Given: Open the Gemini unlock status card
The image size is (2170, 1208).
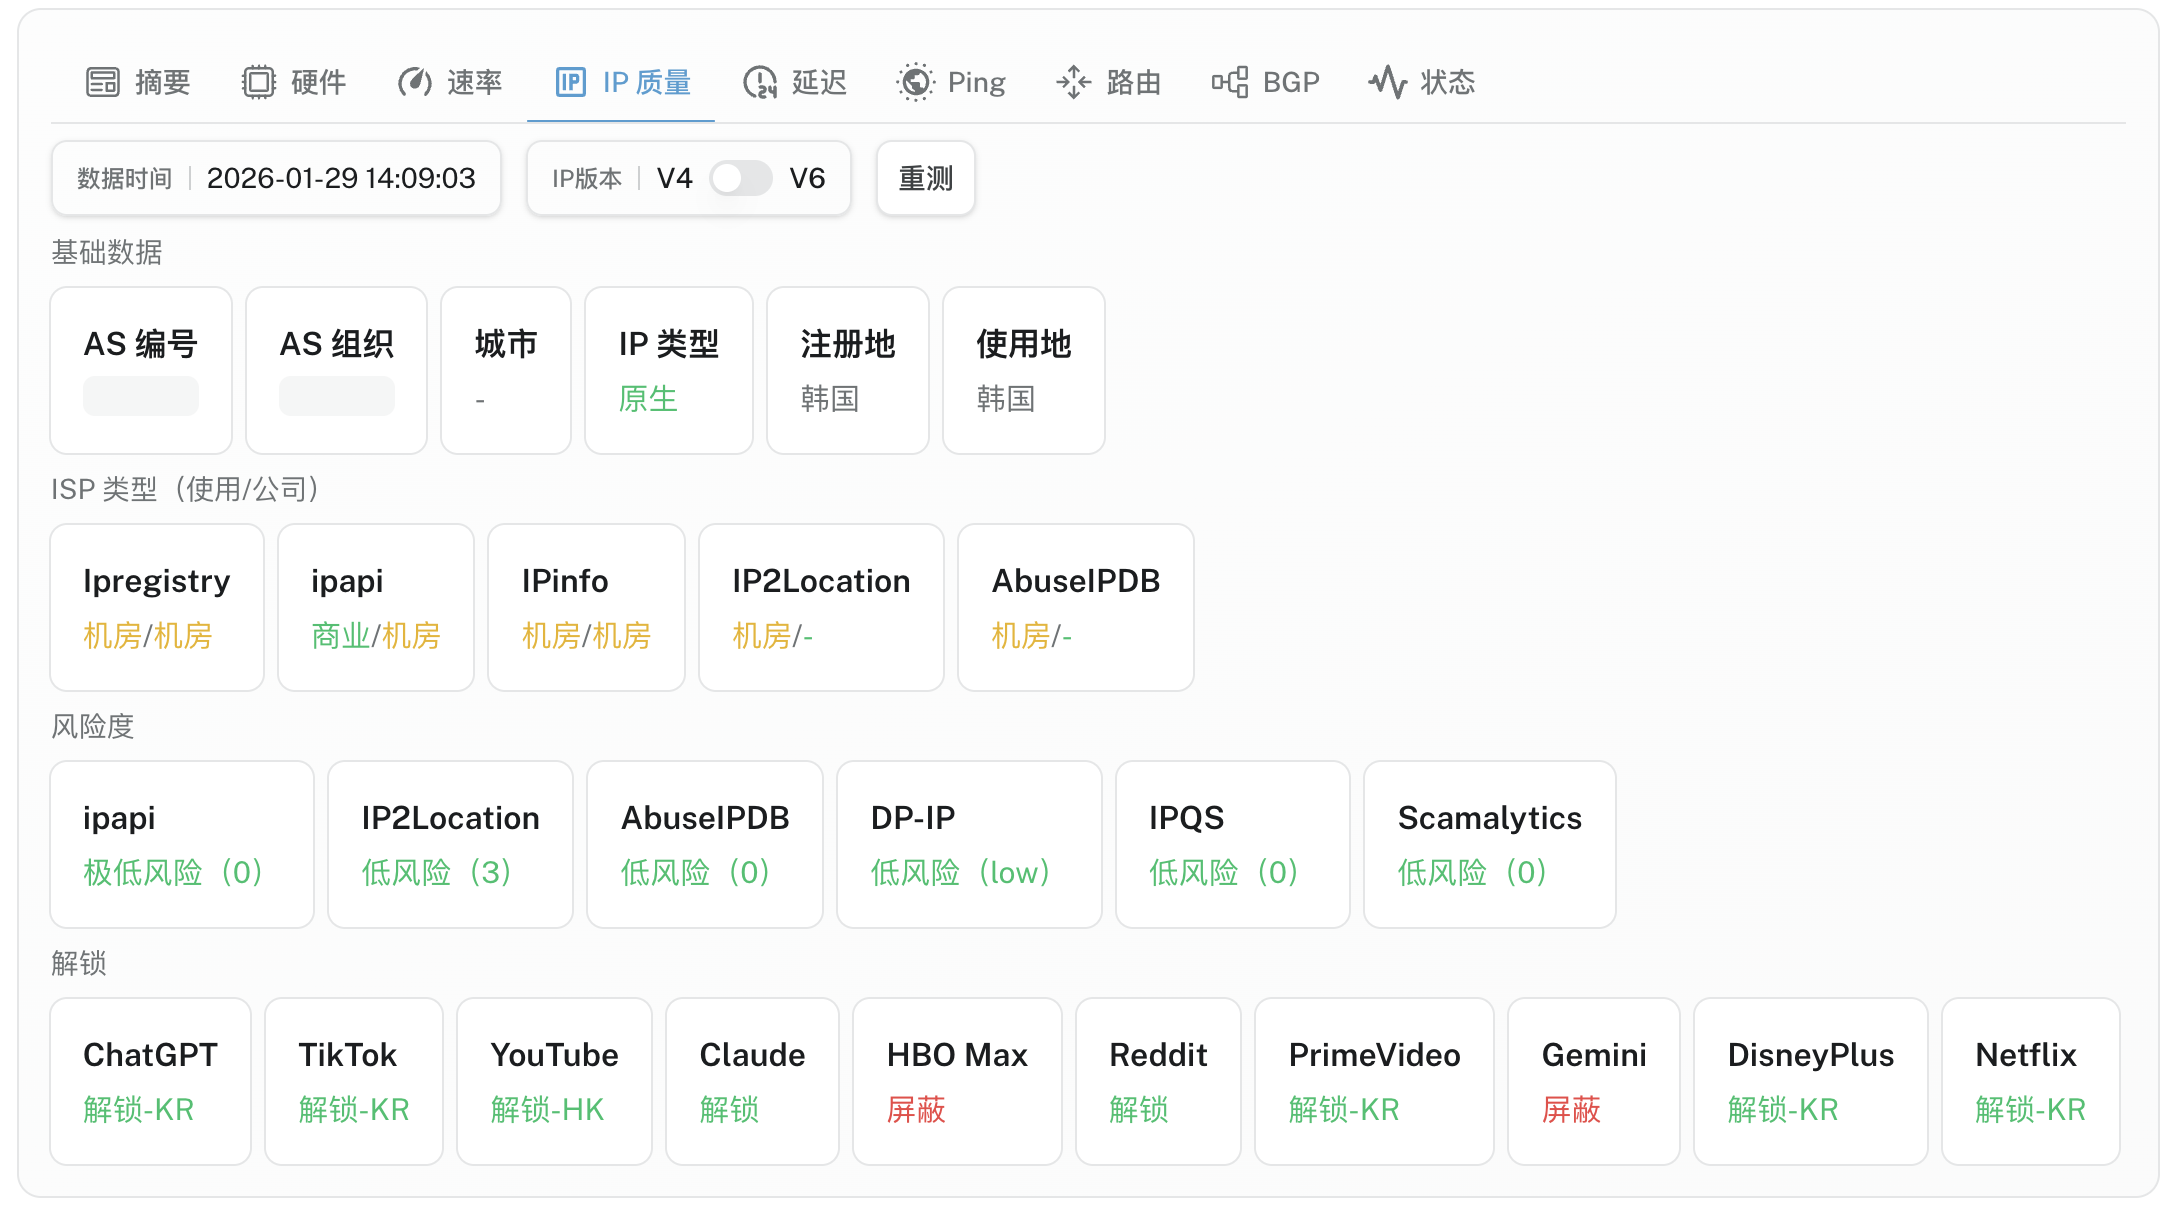Looking at the screenshot, I should (x=1593, y=1081).
